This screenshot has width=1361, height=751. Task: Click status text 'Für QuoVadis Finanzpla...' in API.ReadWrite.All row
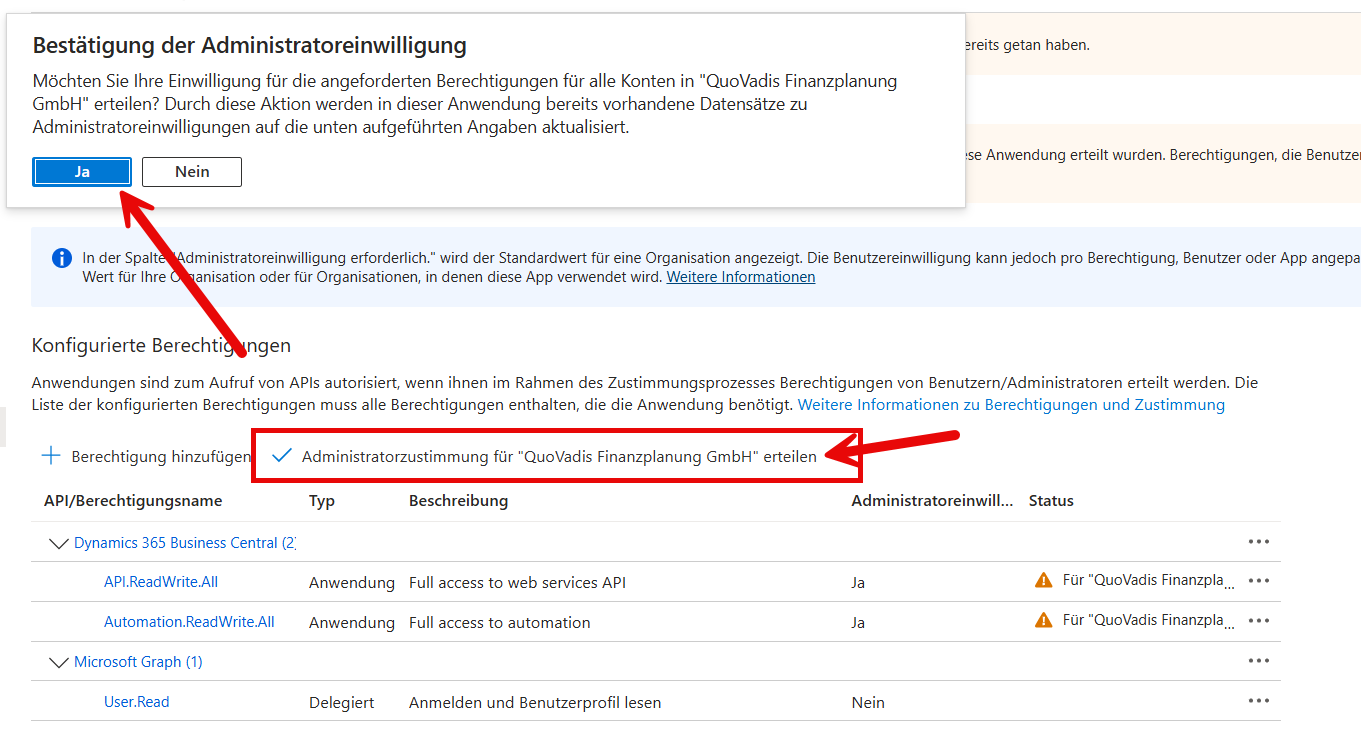point(1148,581)
